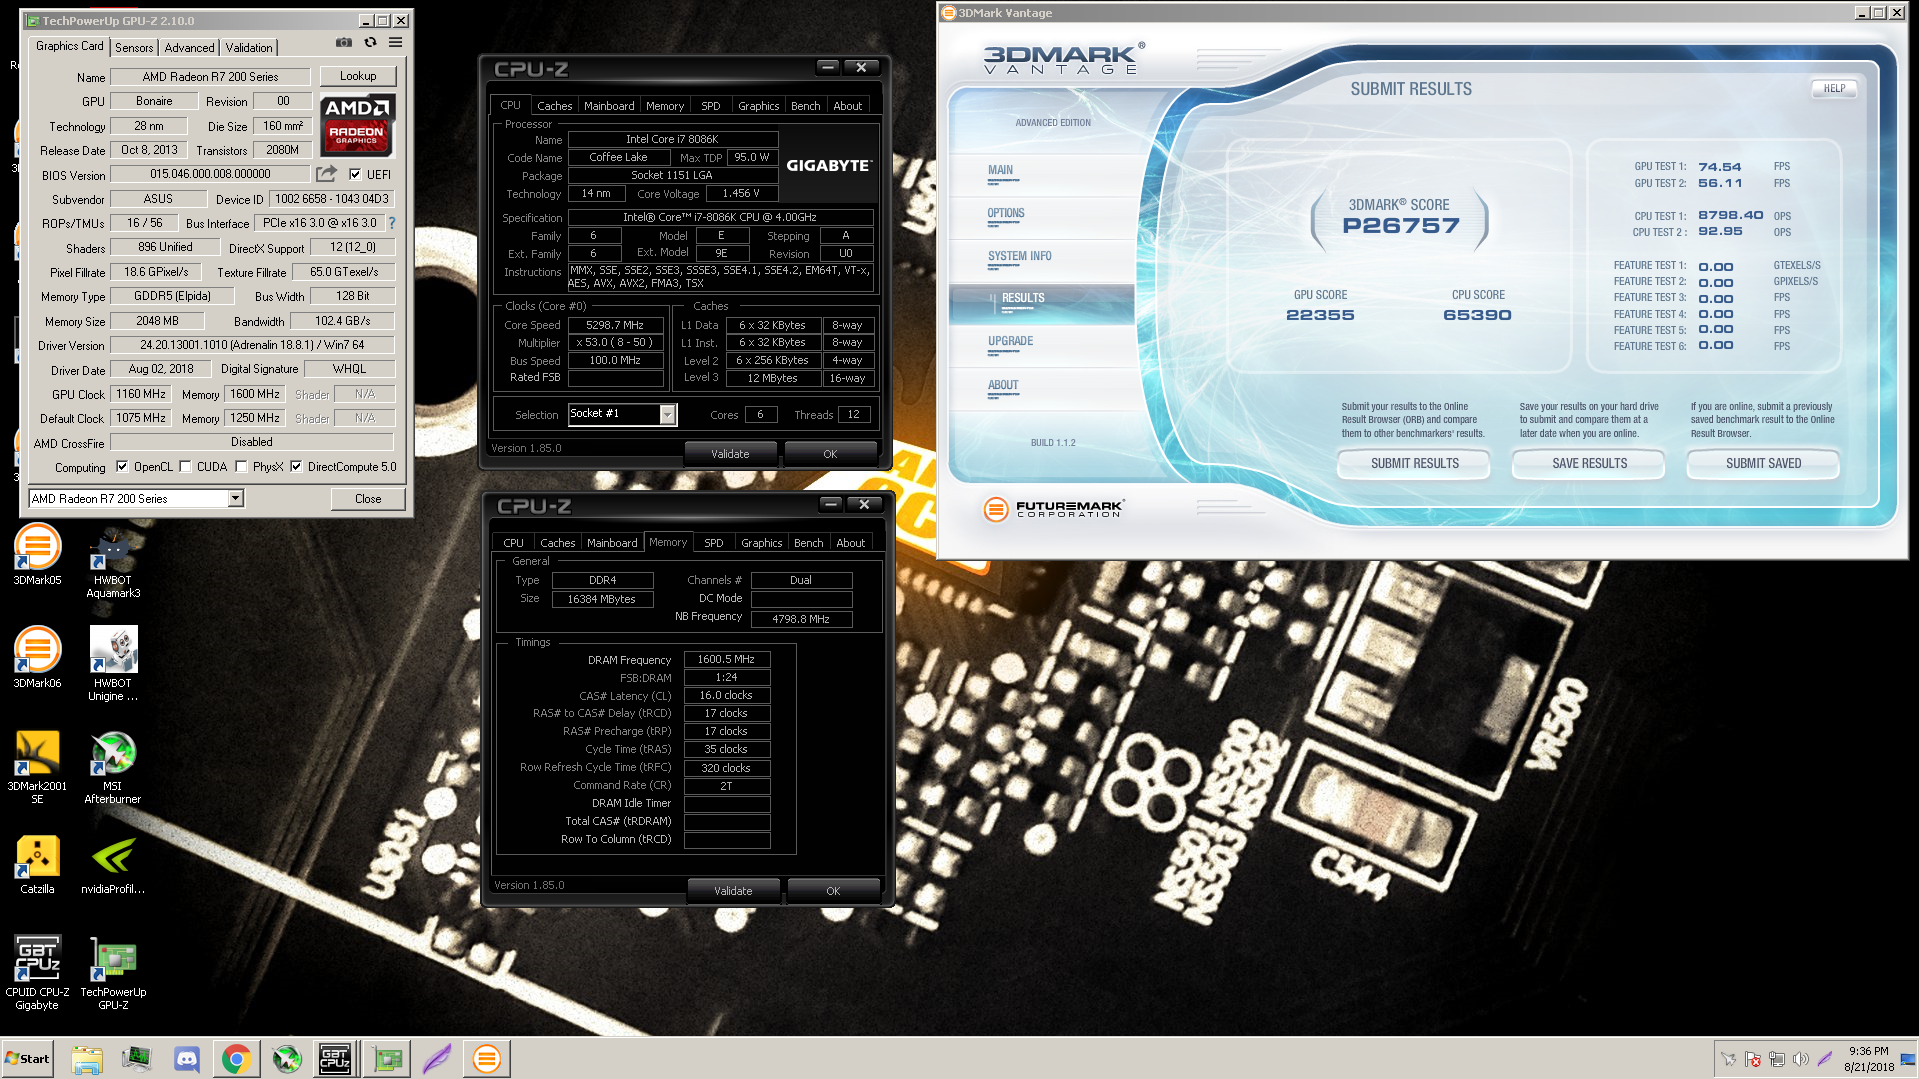Take screenshot with GPU-Z camera icon
1919x1079 pixels.
coord(344,43)
